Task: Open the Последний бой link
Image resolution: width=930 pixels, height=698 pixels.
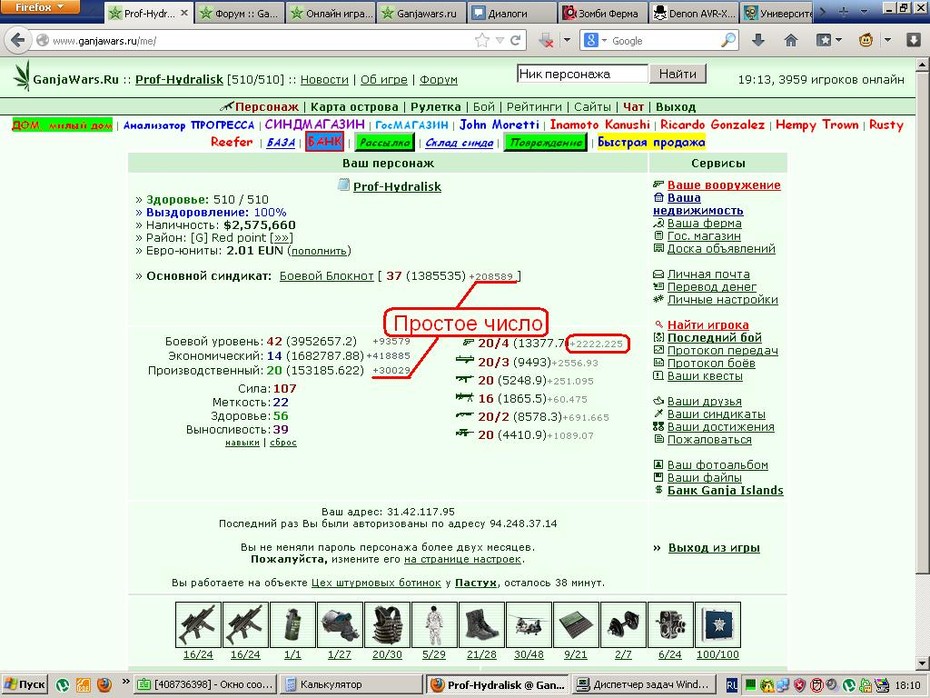Action: [x=714, y=337]
